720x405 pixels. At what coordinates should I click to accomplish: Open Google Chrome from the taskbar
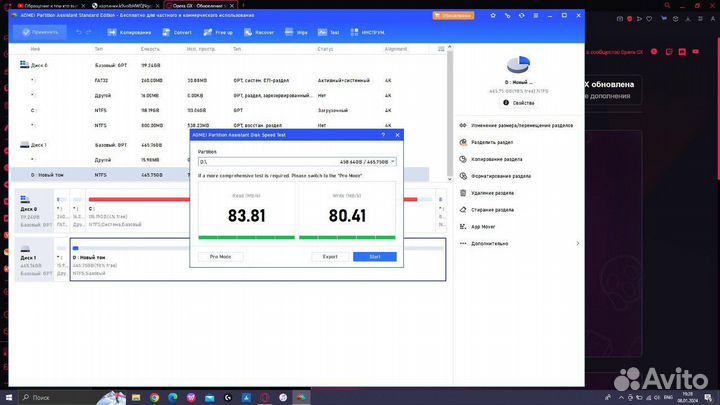[x=154, y=397]
